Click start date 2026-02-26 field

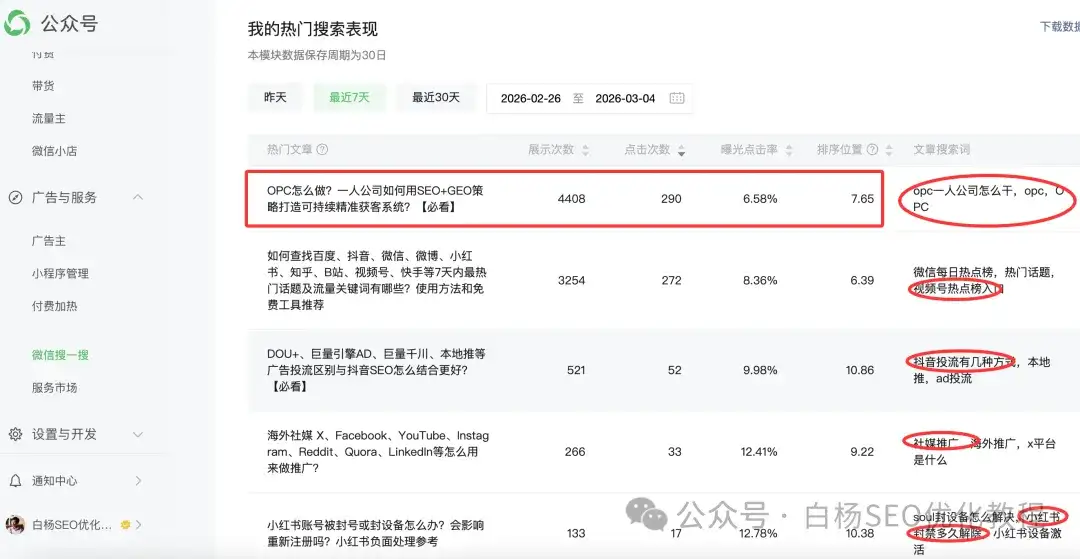pos(530,98)
